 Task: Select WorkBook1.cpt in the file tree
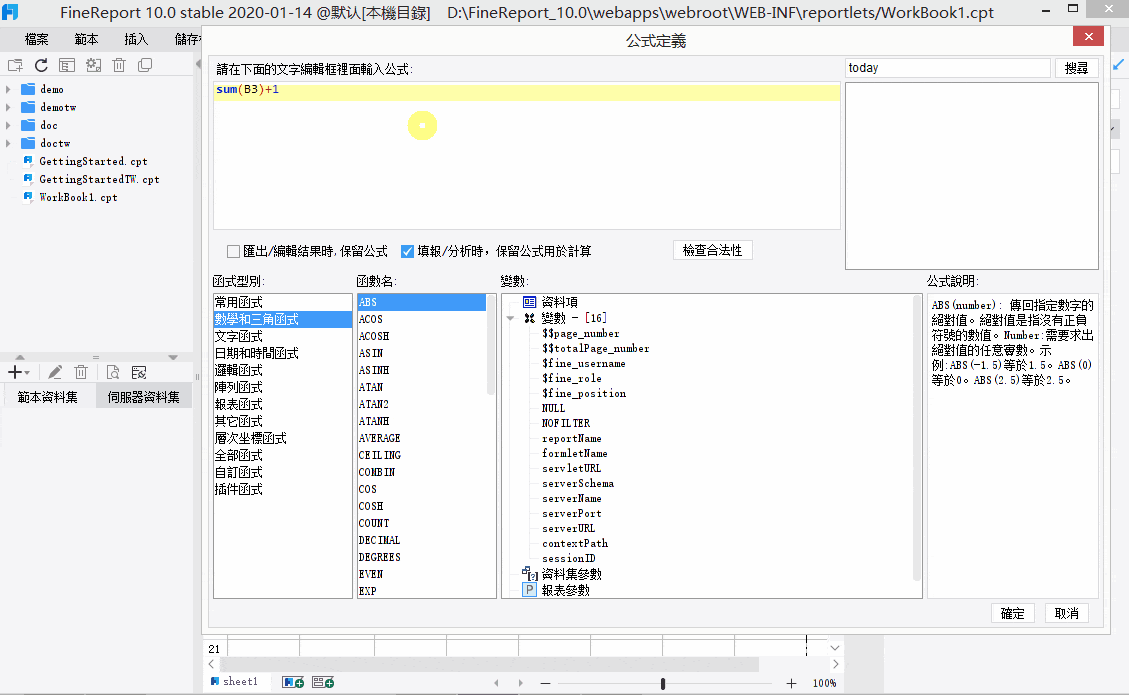(x=78, y=197)
